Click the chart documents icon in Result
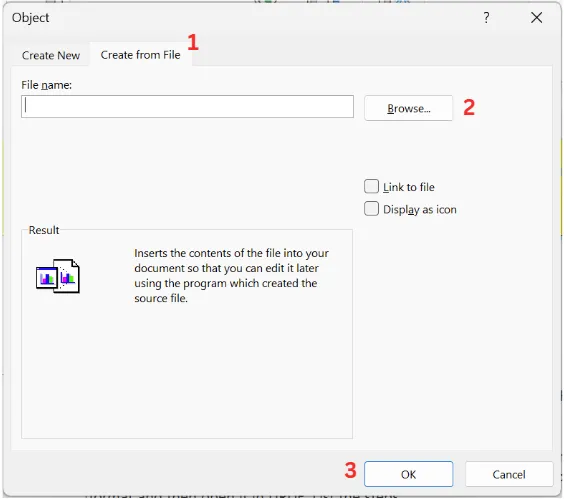The image size is (564, 499). coord(58,276)
